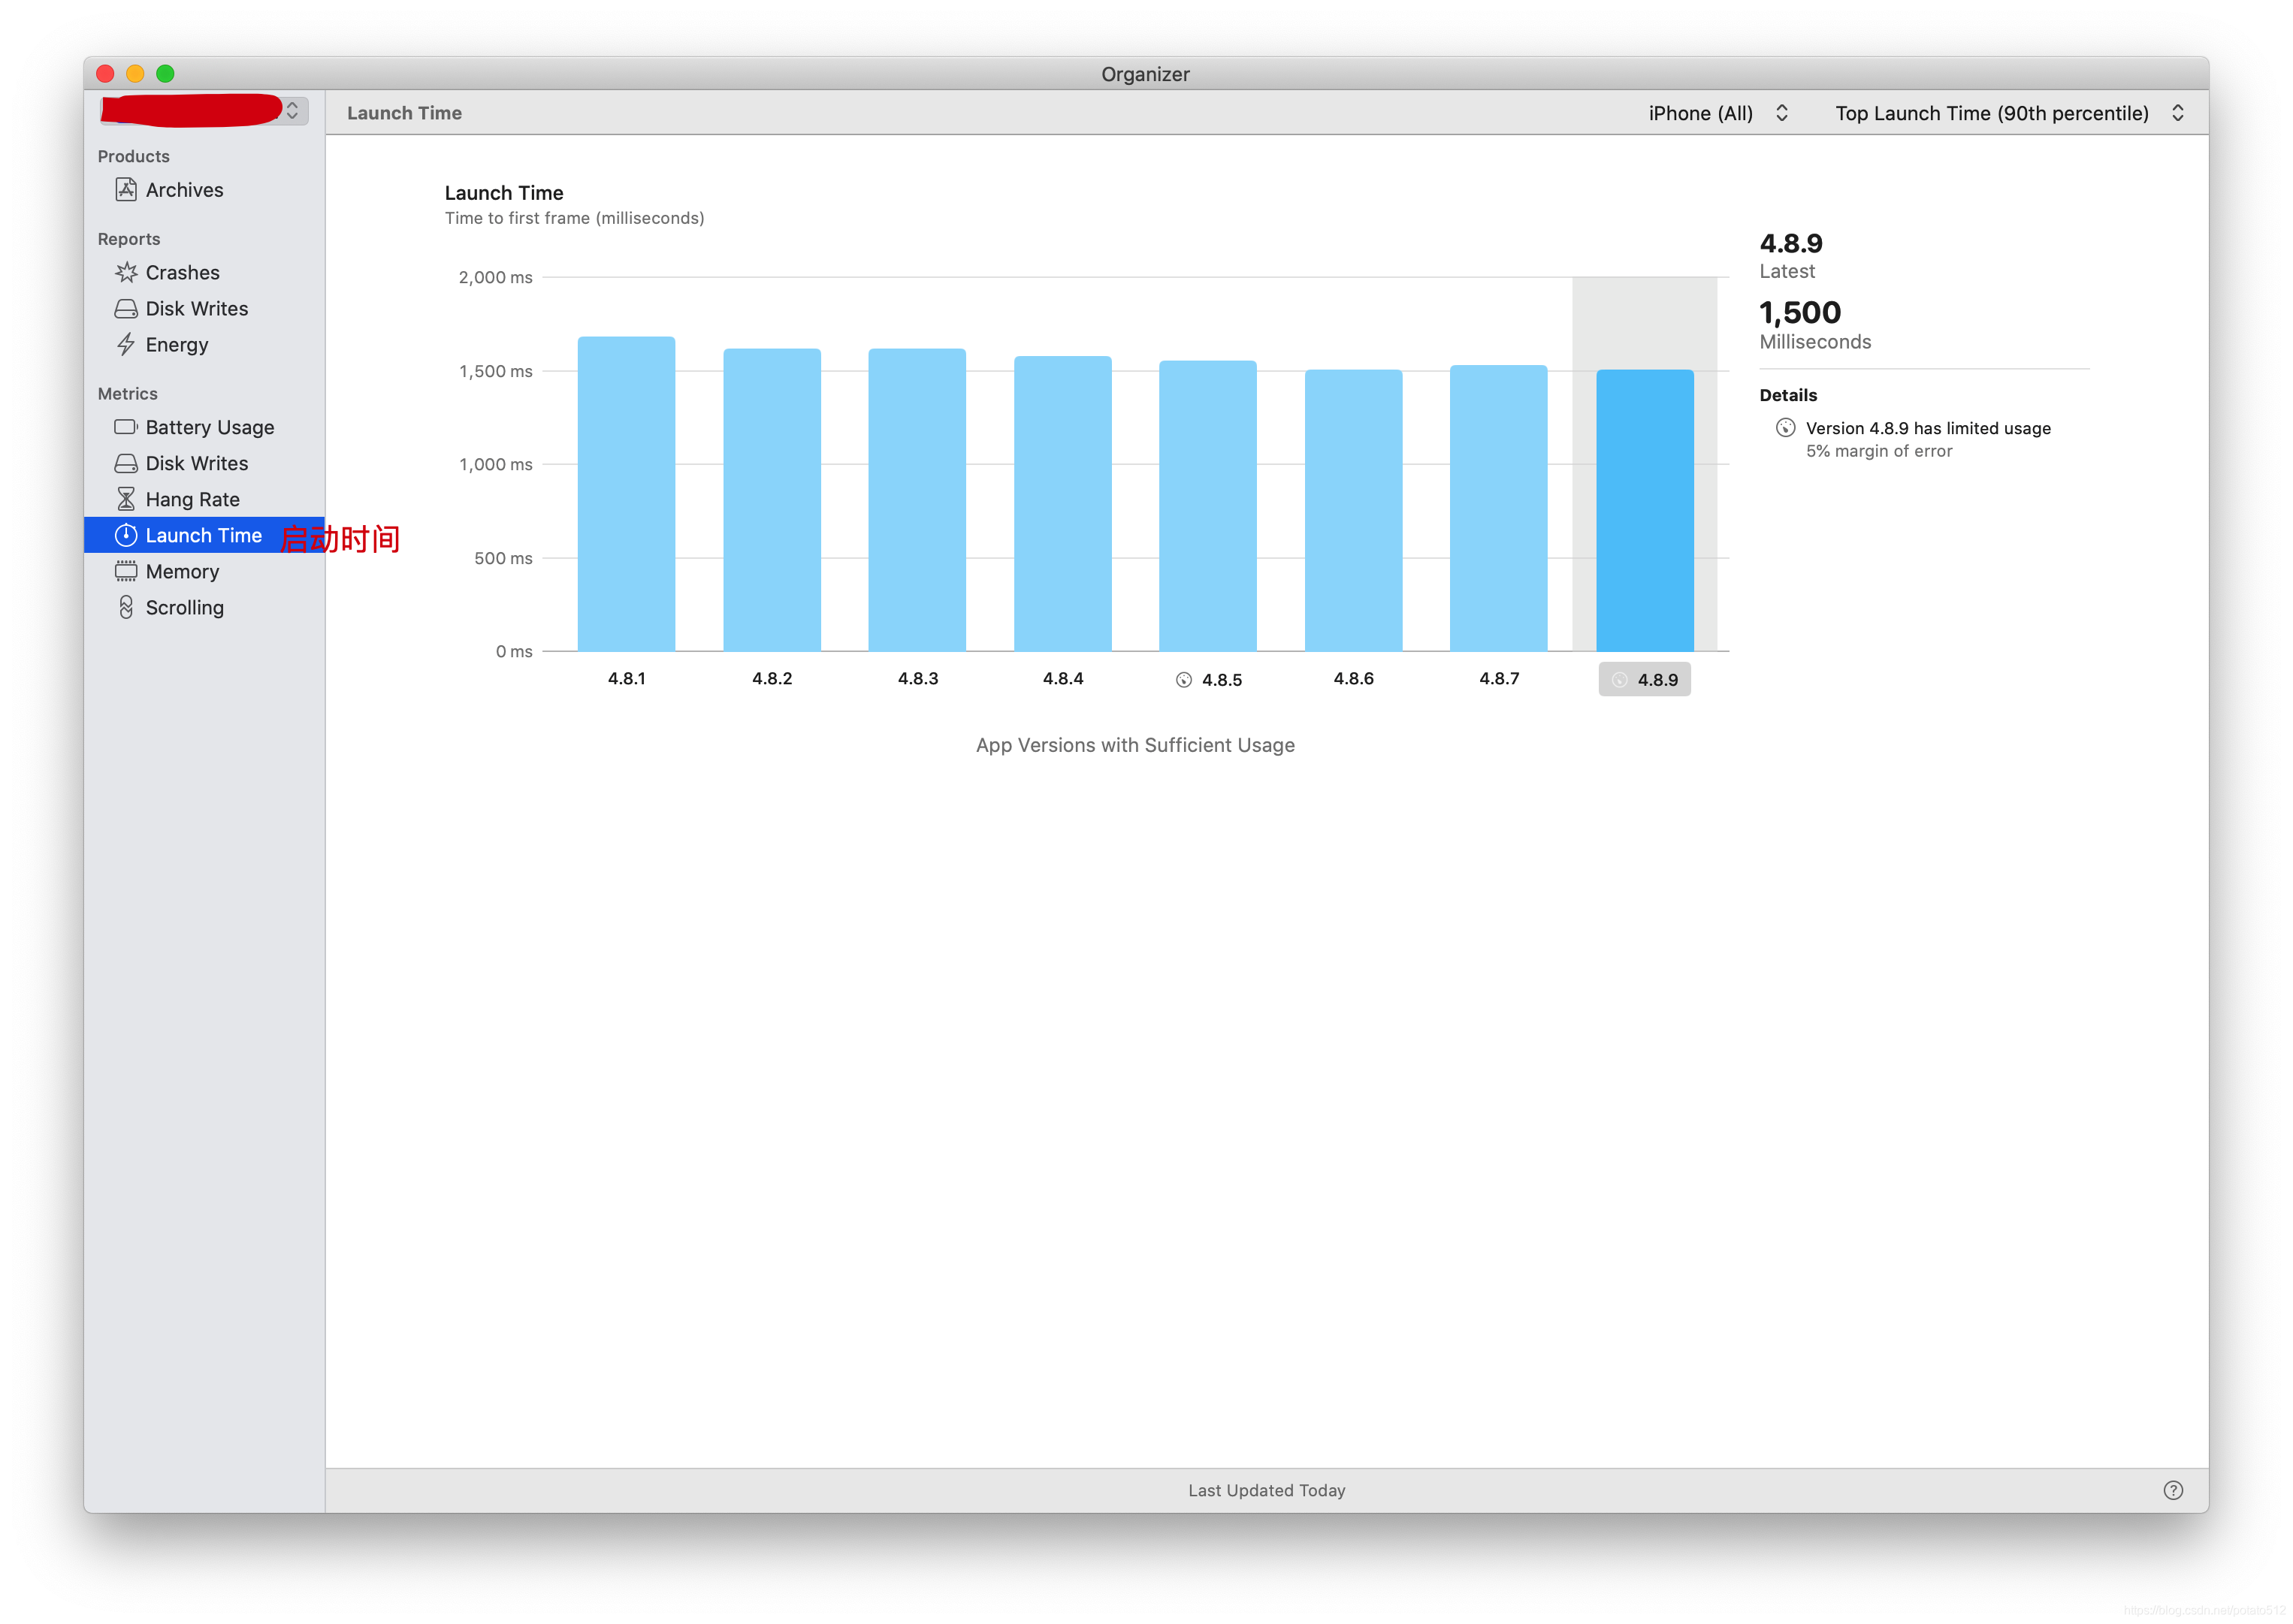Click the 4.8.1 launch time bar
This screenshot has height=1624, width=2293.
point(626,494)
